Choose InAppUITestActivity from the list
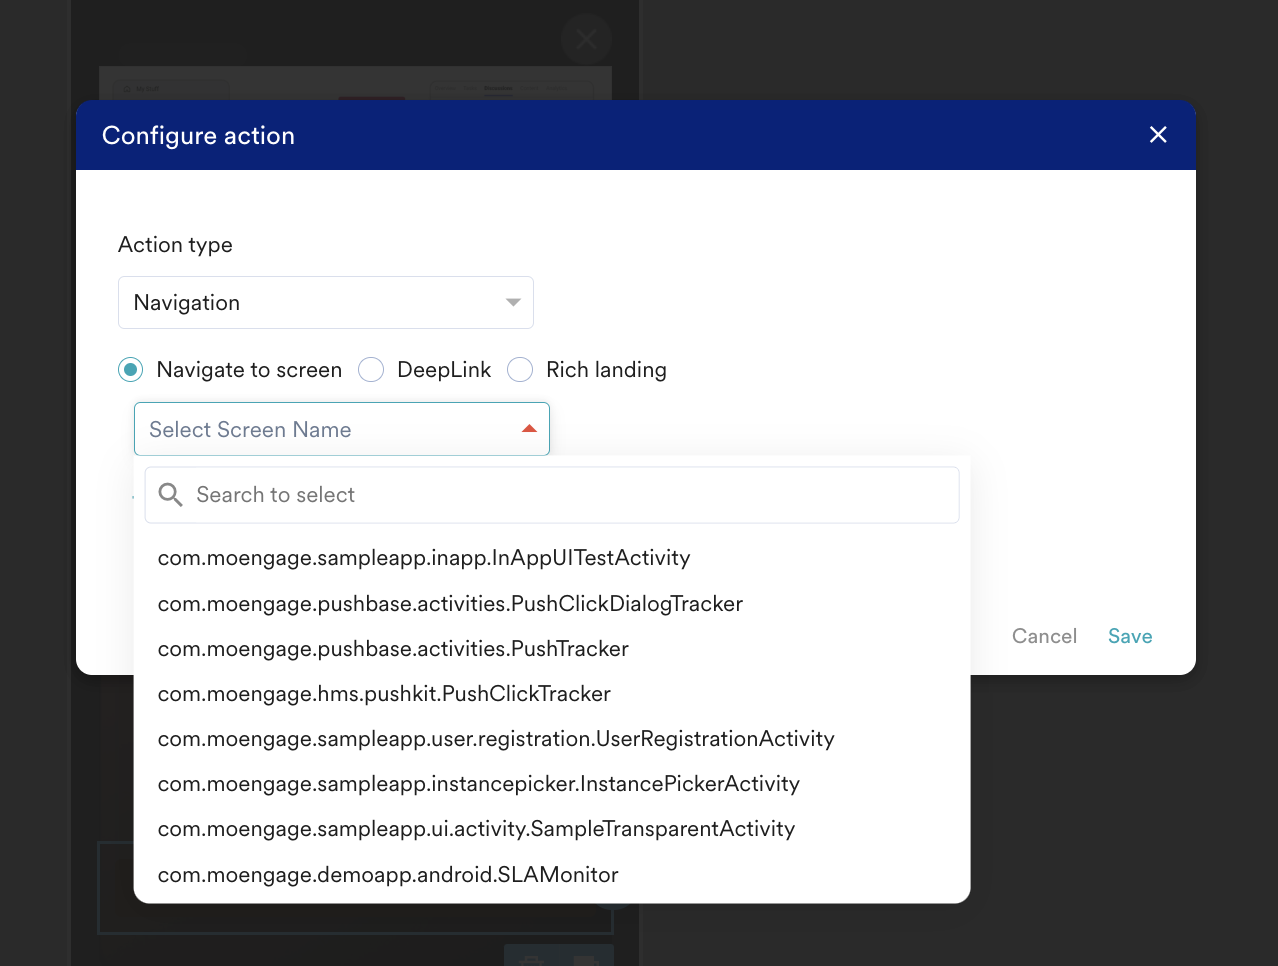Image resolution: width=1278 pixels, height=966 pixels. pyautogui.click(x=552, y=558)
